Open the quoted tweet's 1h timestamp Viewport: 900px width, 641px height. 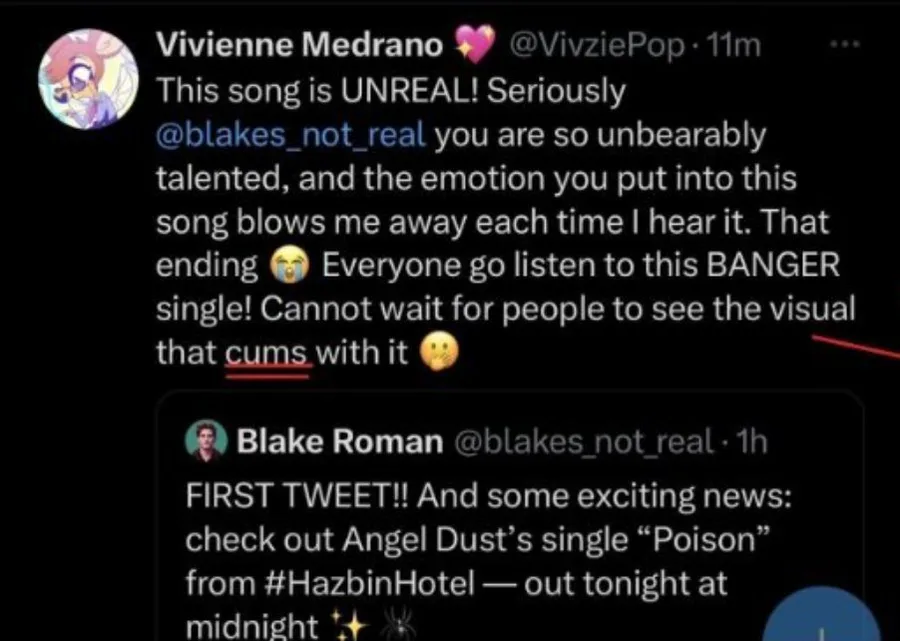coord(749,440)
